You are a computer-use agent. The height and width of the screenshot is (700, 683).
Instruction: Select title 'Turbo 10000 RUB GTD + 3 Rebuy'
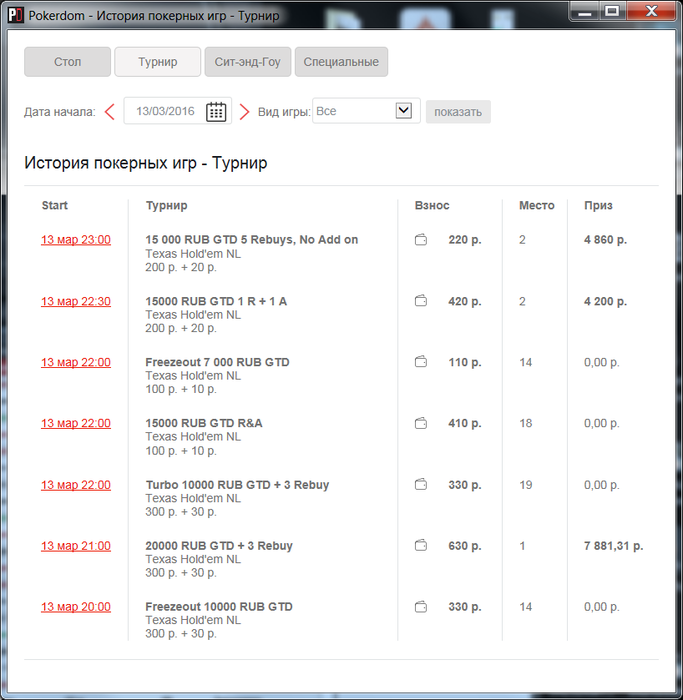pos(237,485)
